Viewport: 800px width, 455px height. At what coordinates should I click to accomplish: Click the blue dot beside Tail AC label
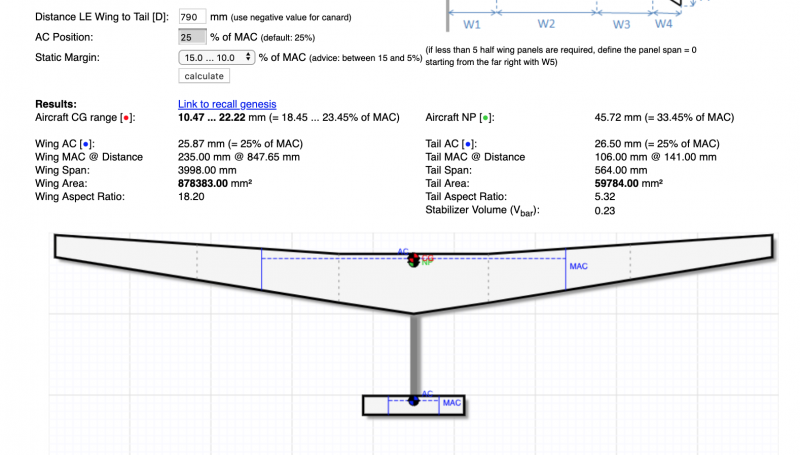point(467,144)
